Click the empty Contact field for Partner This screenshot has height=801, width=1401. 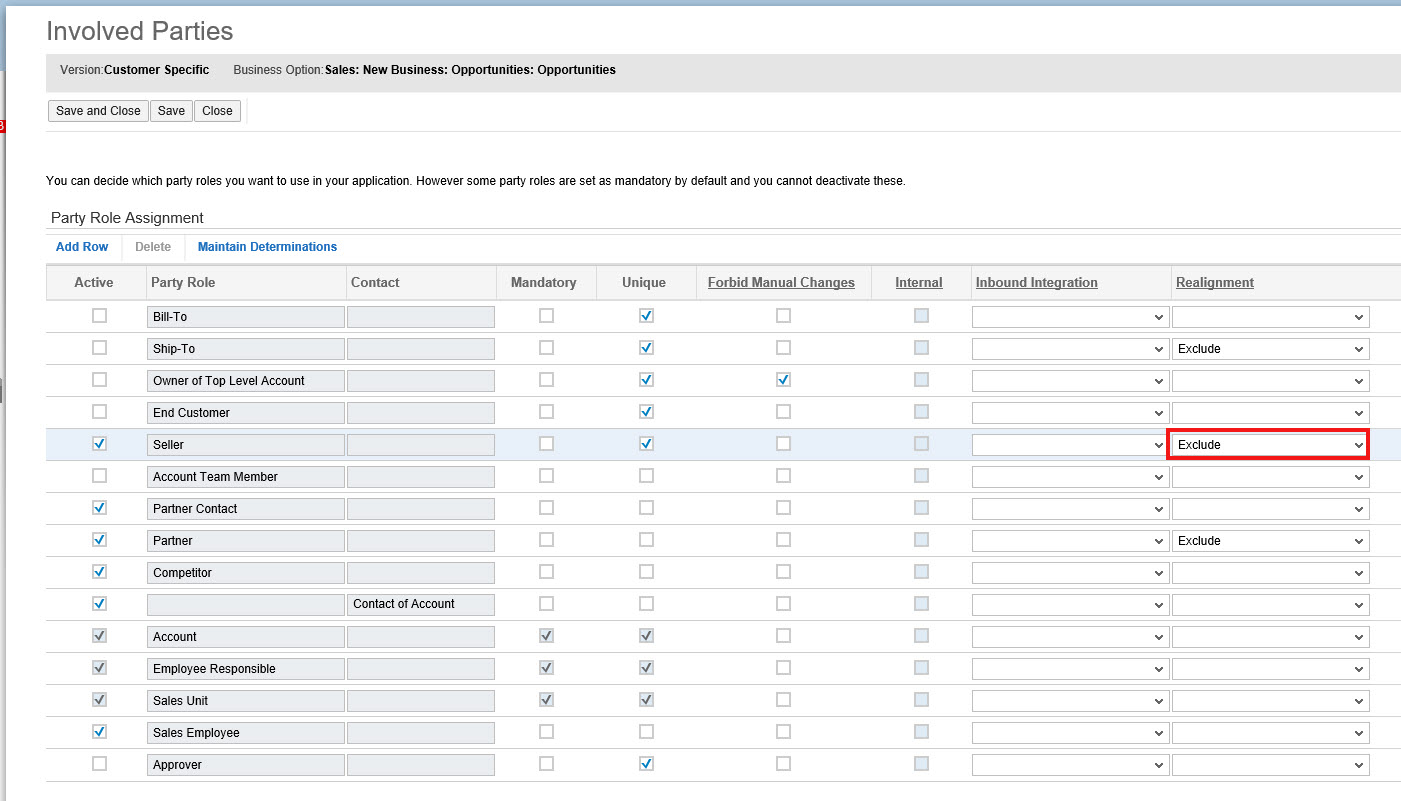(x=421, y=541)
